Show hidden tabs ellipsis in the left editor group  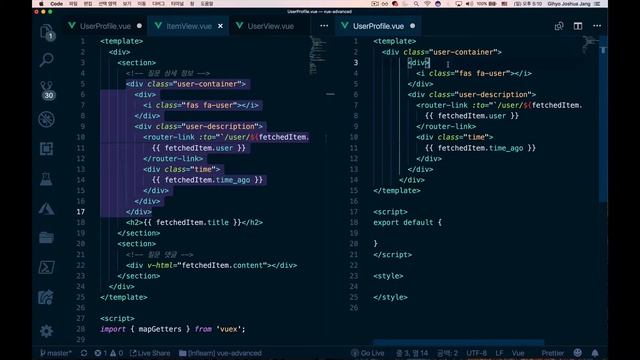[x=324, y=26]
